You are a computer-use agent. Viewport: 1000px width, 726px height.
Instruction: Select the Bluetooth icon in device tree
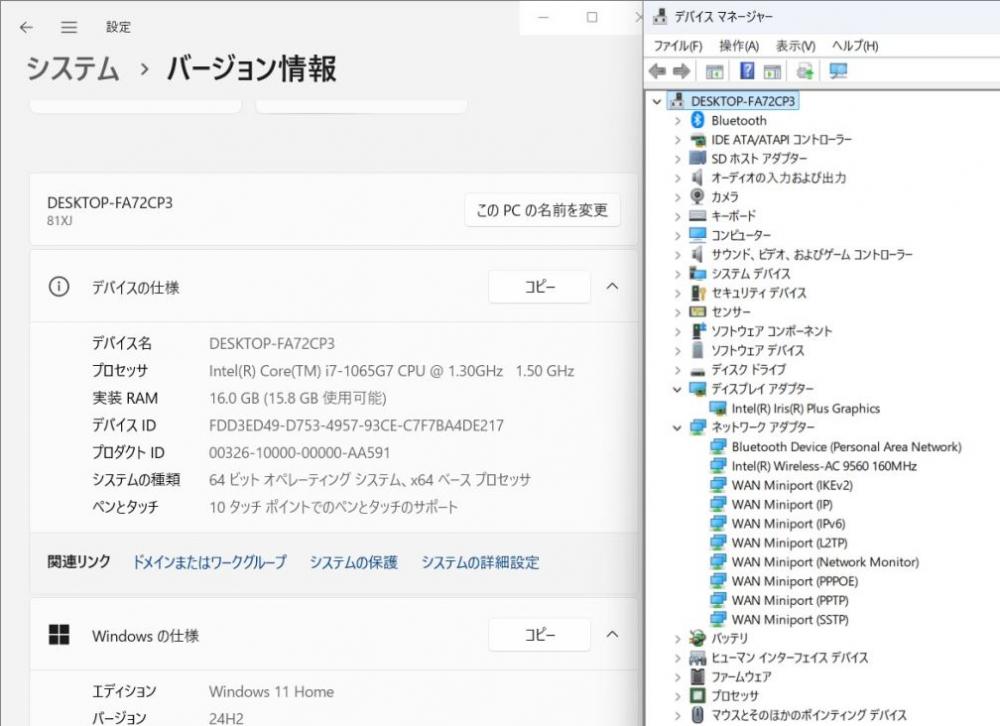698,120
